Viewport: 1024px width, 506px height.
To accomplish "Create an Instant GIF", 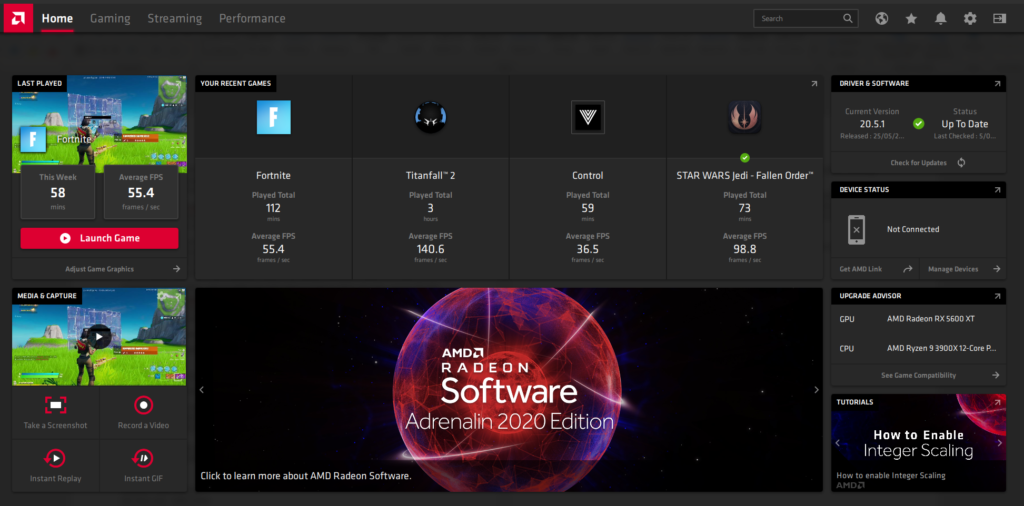I will (144, 458).
